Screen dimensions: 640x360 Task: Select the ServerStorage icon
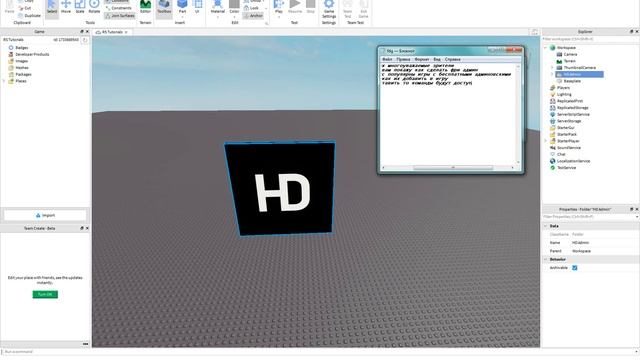[553, 121]
